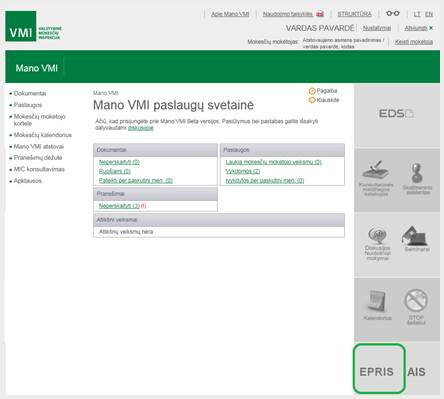This screenshot has width=444, height=399.
Task: Open Pateikti per paskutinį mėn. link
Action: [x=136, y=181]
